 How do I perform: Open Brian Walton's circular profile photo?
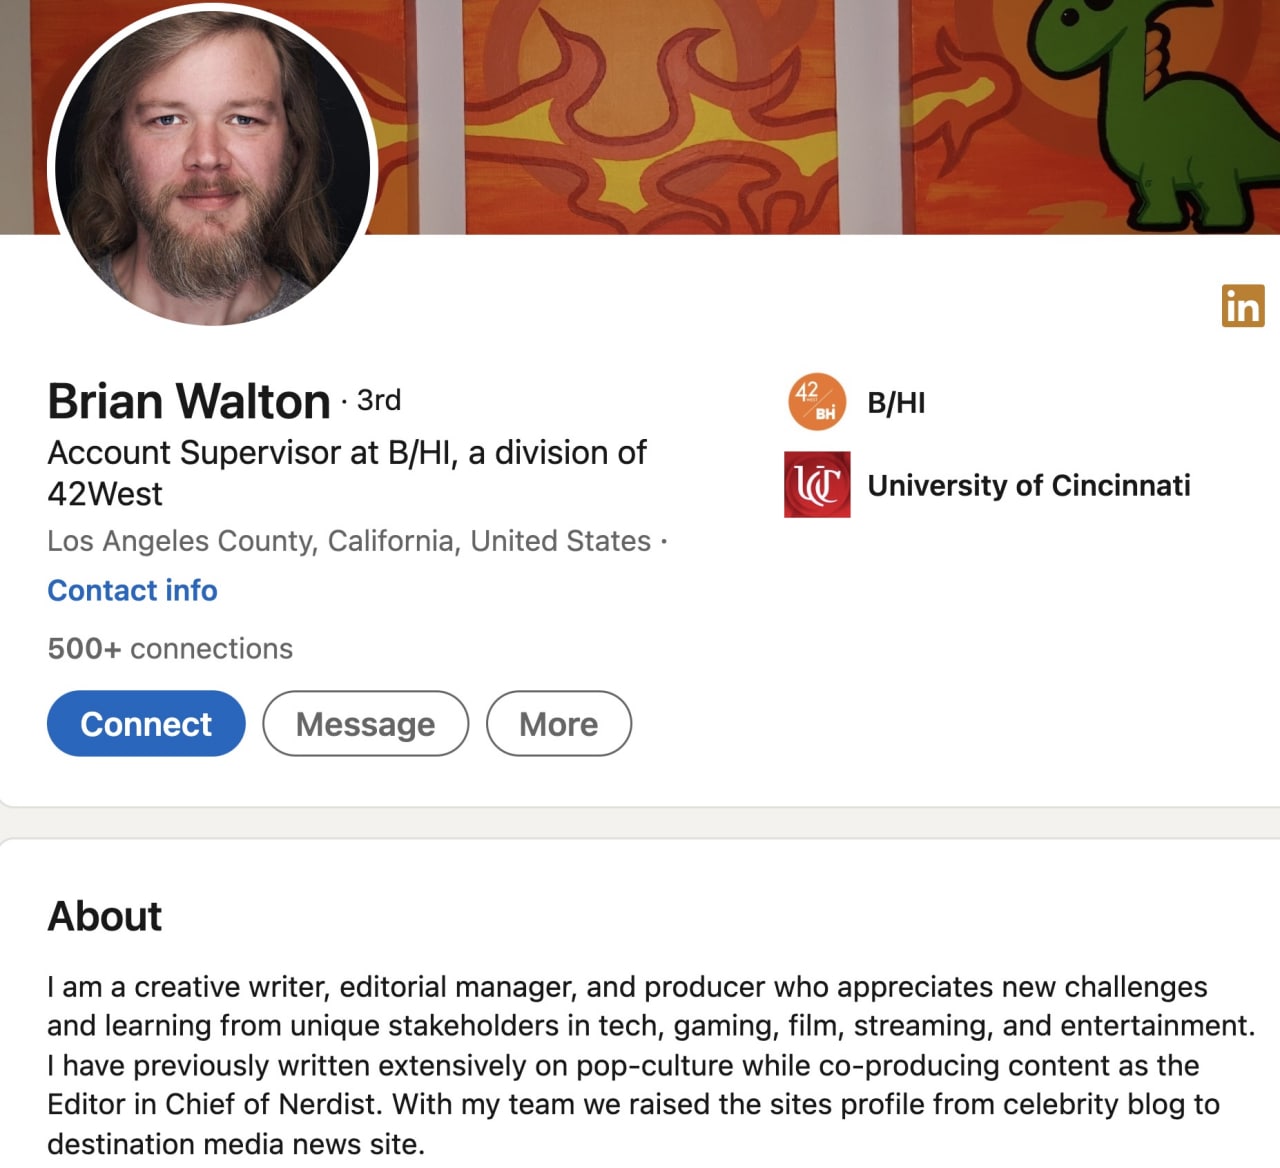212,166
